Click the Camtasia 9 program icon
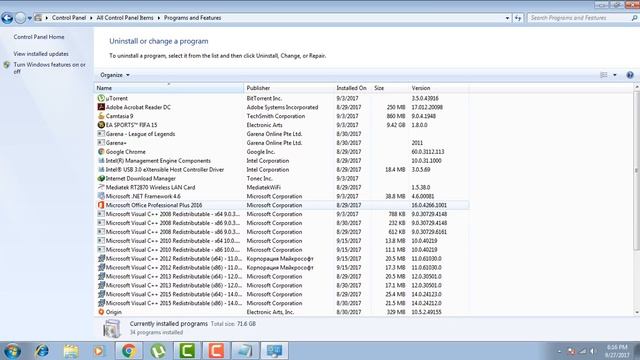This screenshot has width=640, height=360. click(101, 116)
